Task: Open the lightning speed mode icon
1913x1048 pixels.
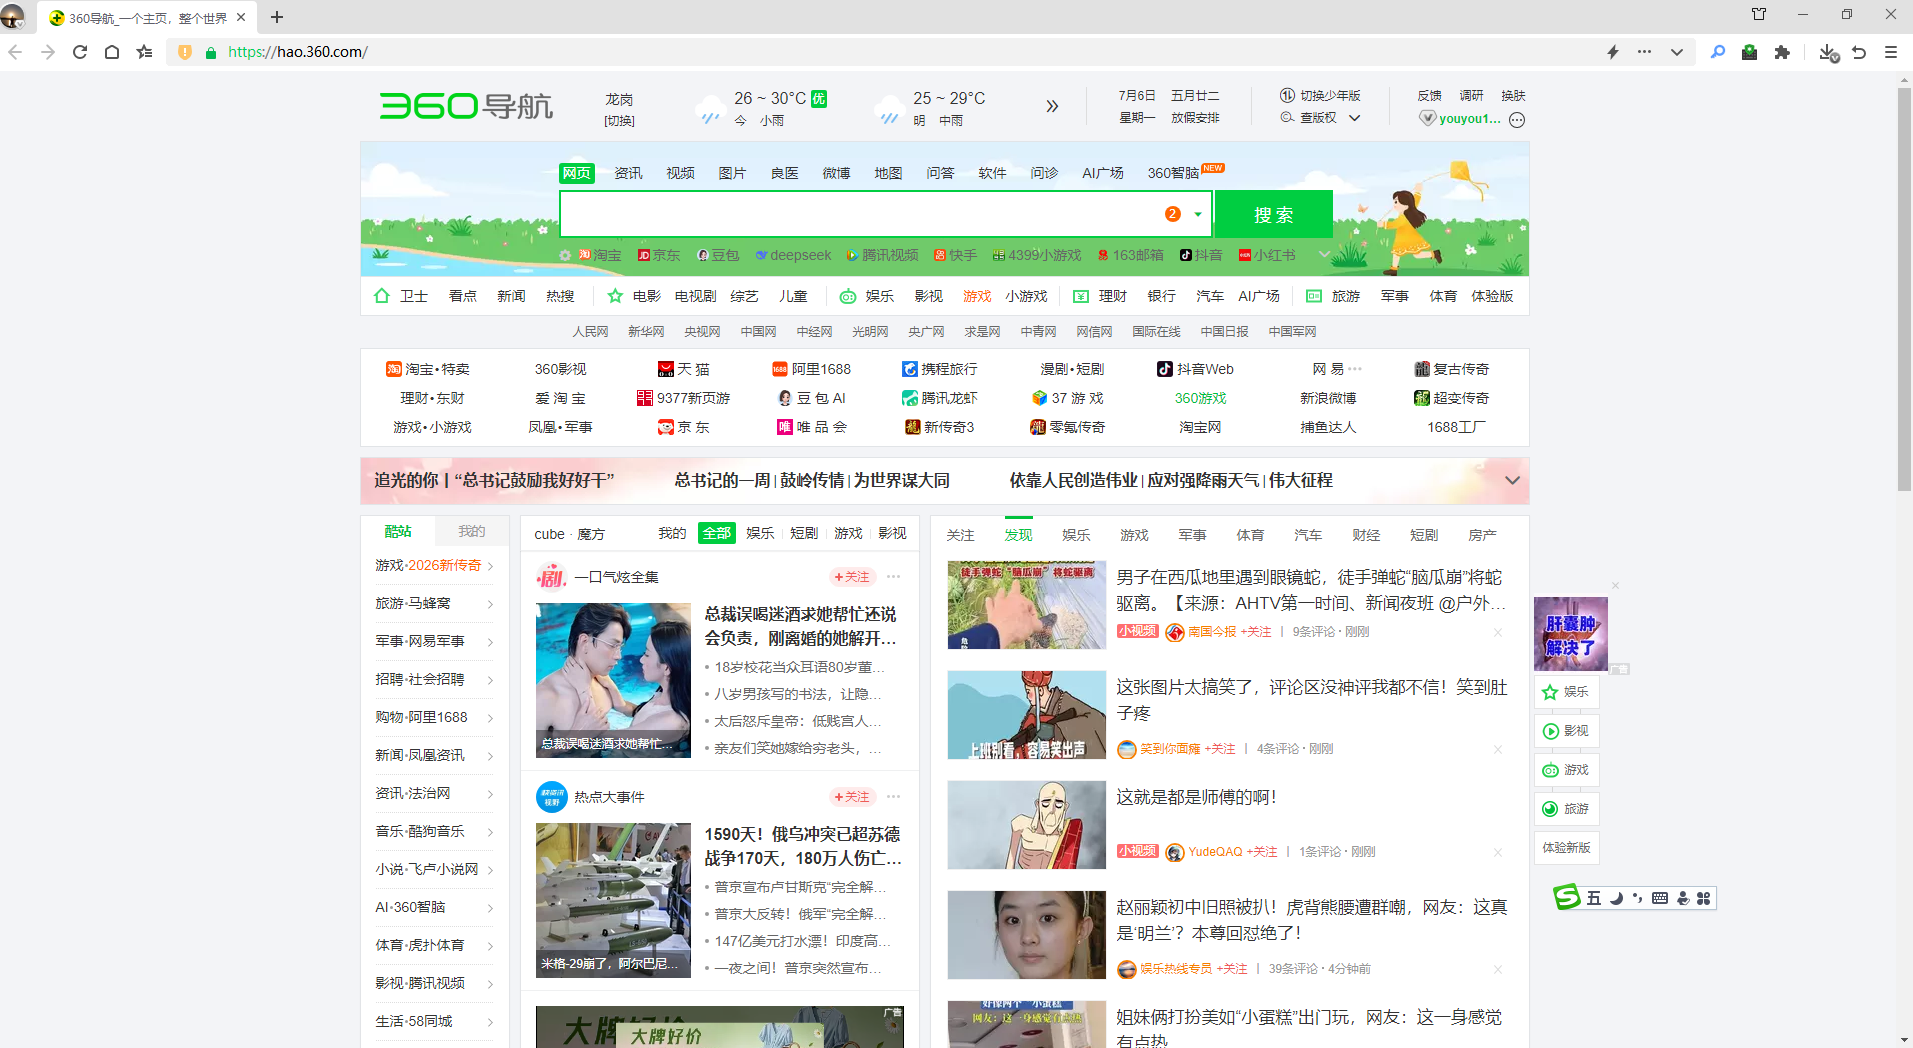Action: pos(1613,52)
